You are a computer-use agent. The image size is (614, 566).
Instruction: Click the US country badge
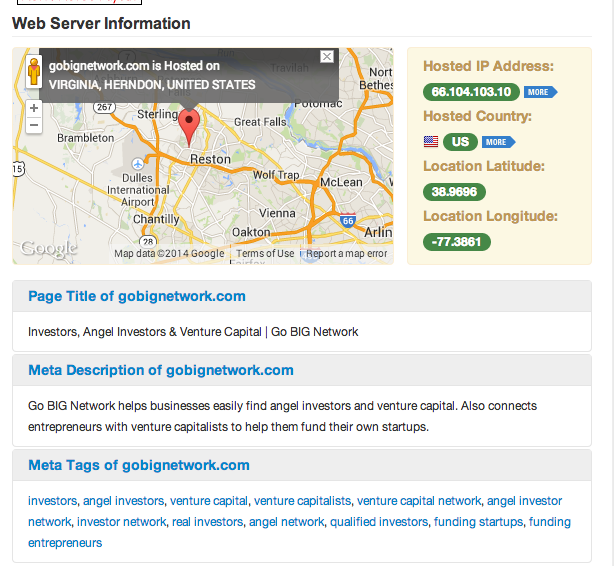pyautogui.click(x=460, y=142)
